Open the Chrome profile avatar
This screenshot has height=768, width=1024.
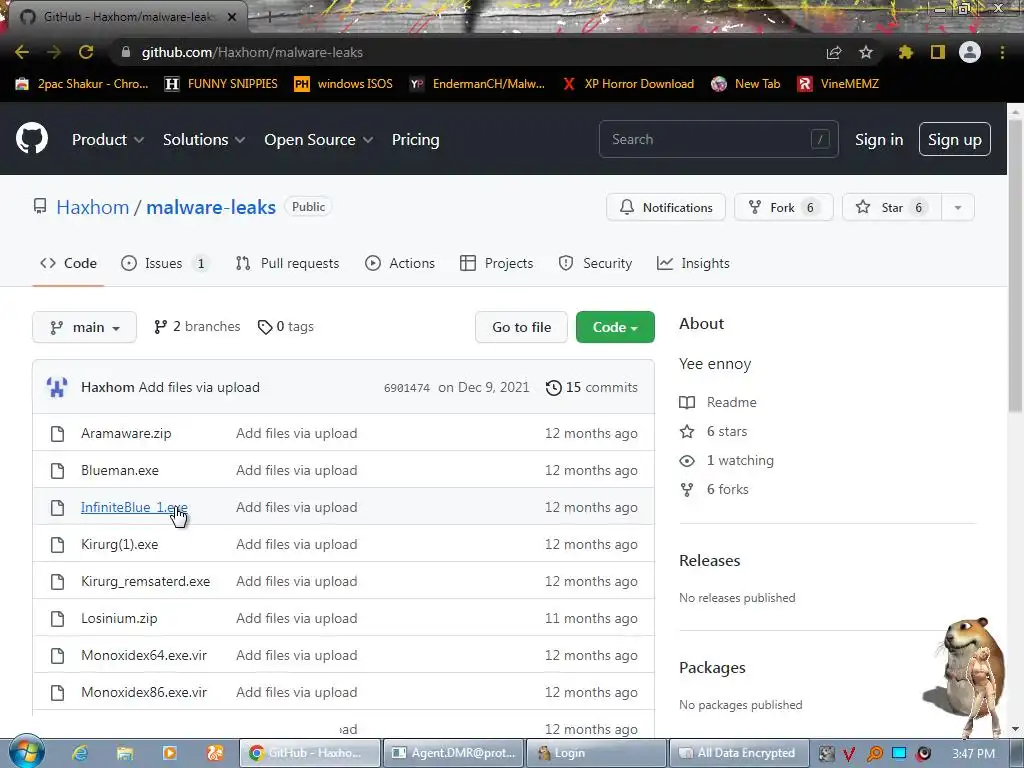click(x=970, y=52)
